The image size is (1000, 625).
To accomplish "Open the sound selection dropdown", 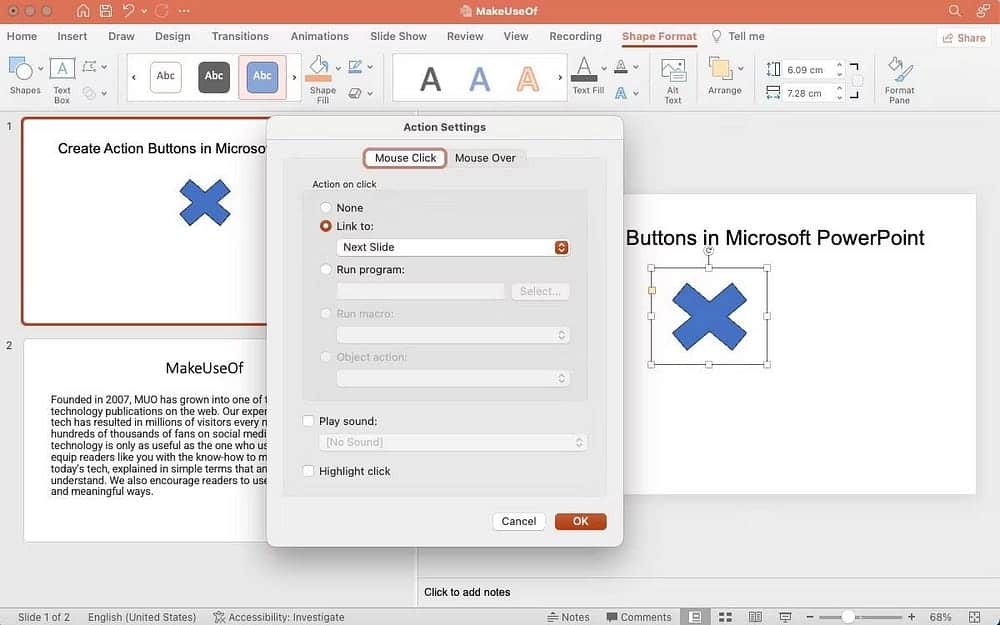I will pos(578,442).
